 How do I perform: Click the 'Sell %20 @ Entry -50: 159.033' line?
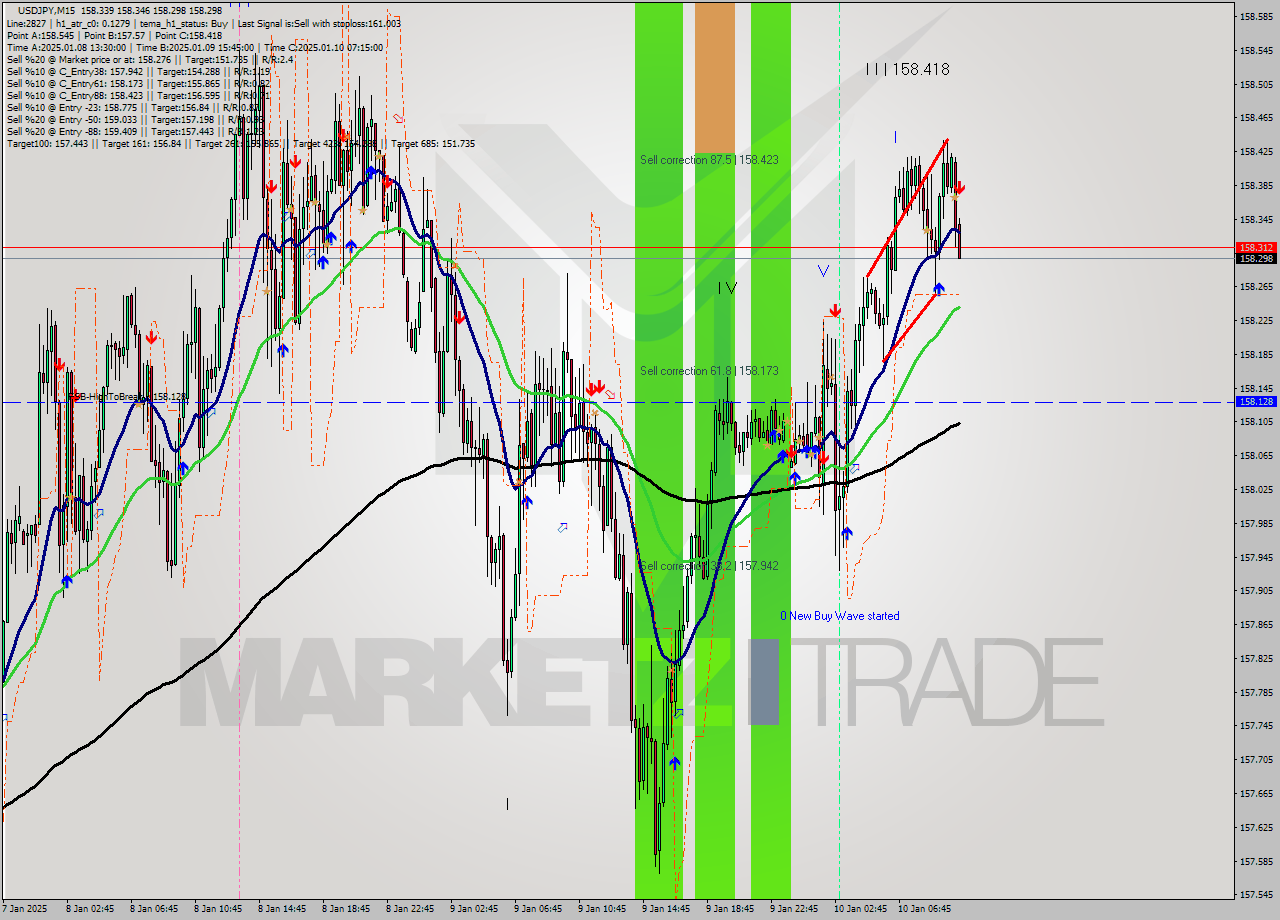click(x=135, y=119)
